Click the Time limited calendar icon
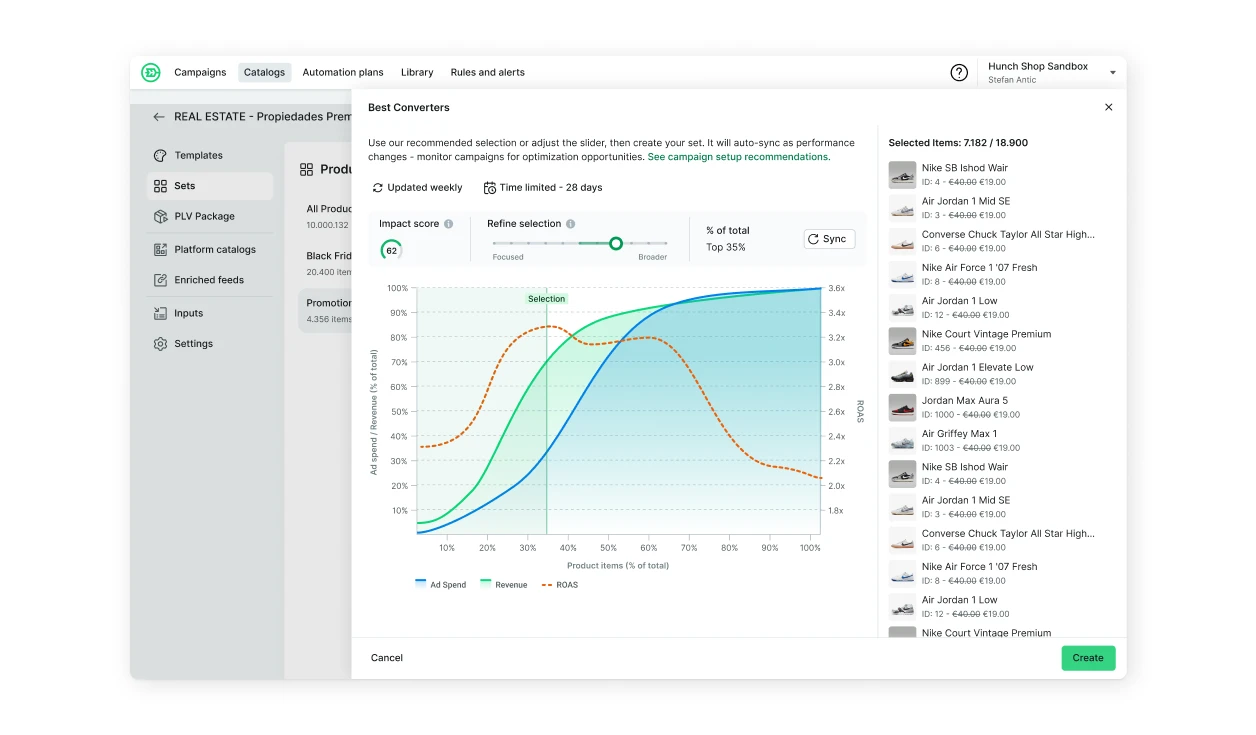 pos(490,188)
